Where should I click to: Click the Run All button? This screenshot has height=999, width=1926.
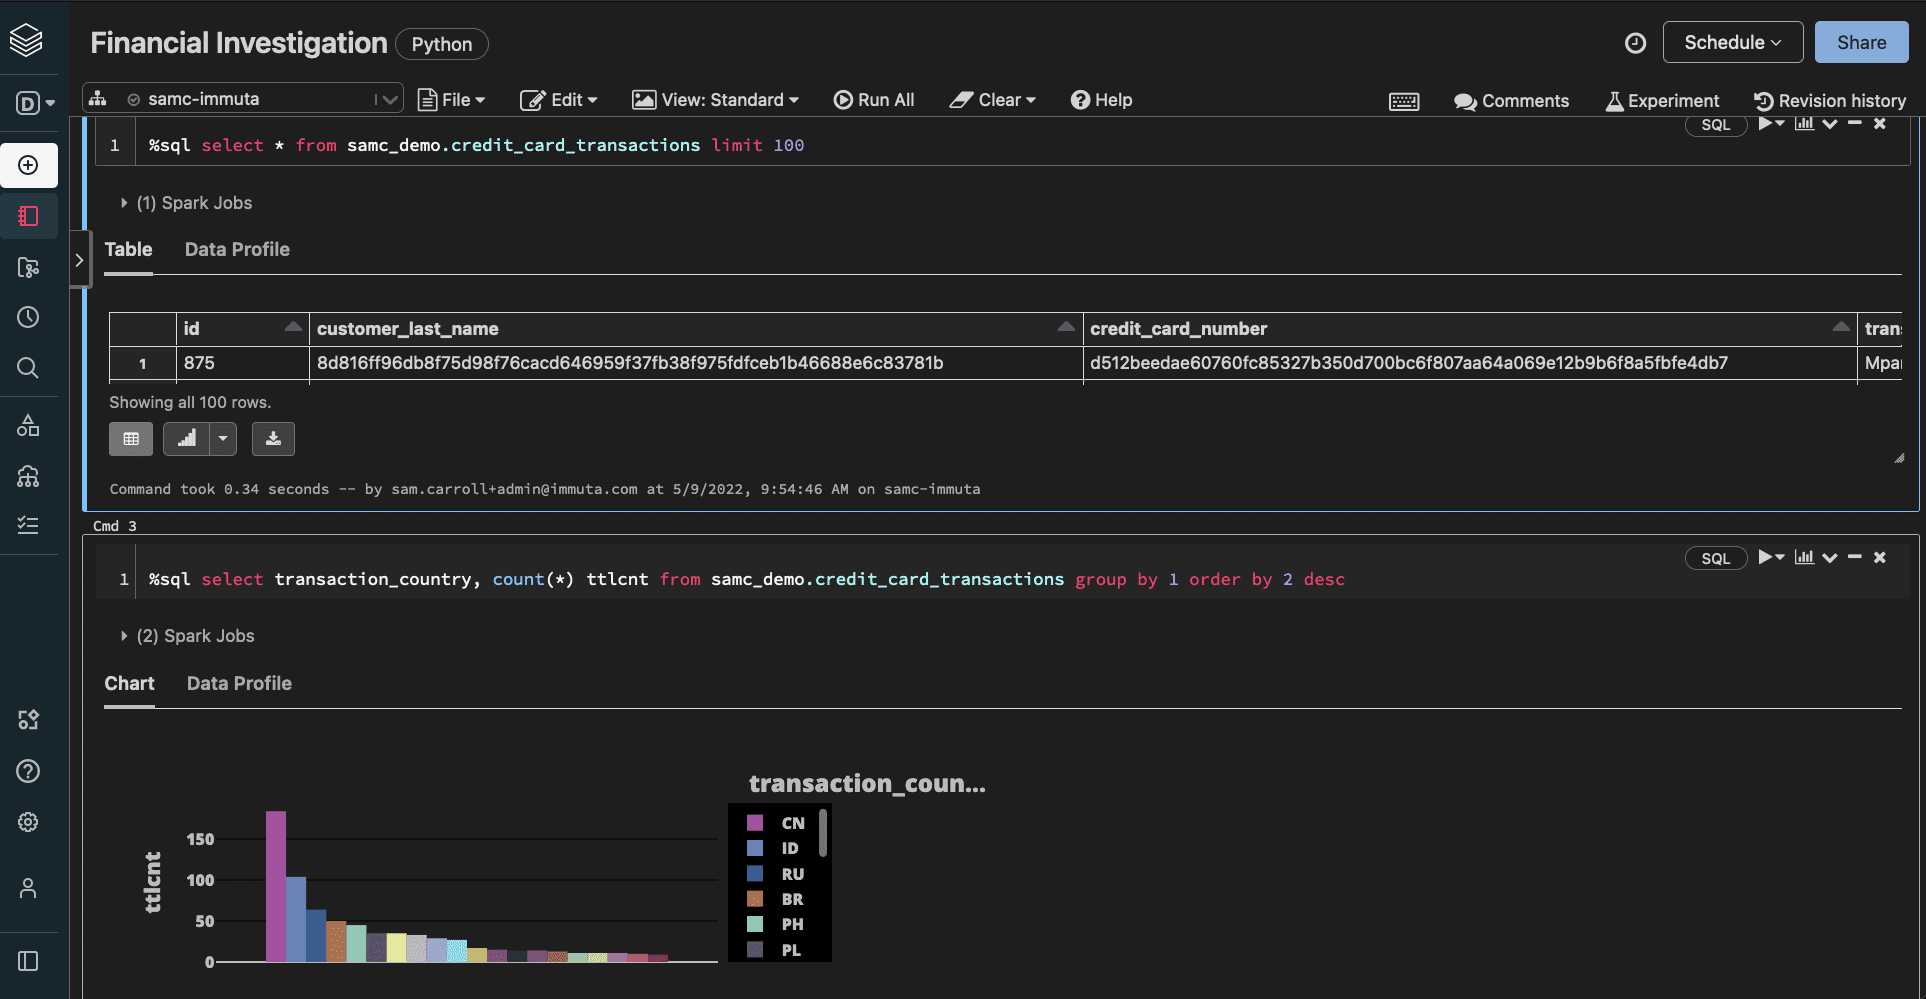[x=874, y=100]
